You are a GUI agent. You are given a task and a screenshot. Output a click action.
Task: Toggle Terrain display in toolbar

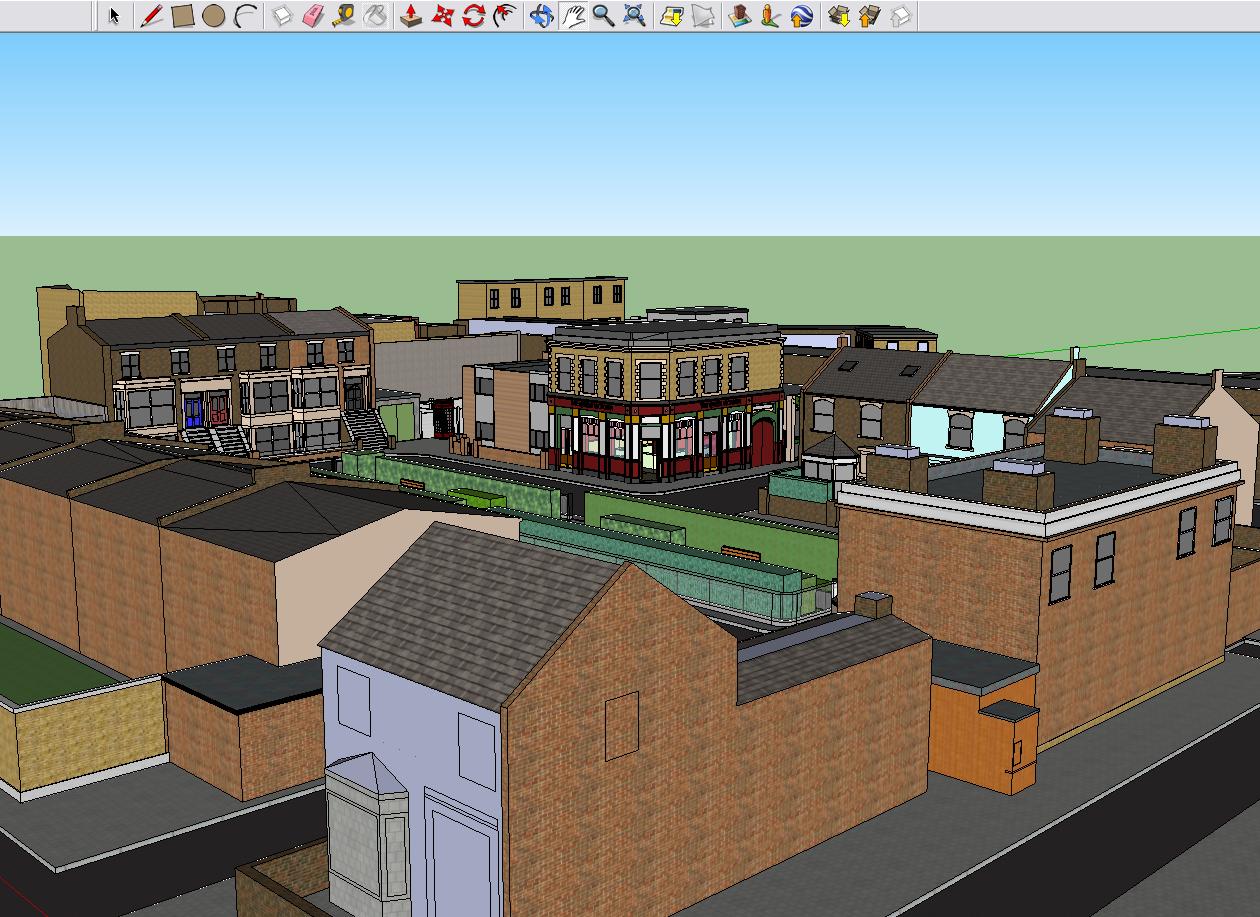click(703, 16)
